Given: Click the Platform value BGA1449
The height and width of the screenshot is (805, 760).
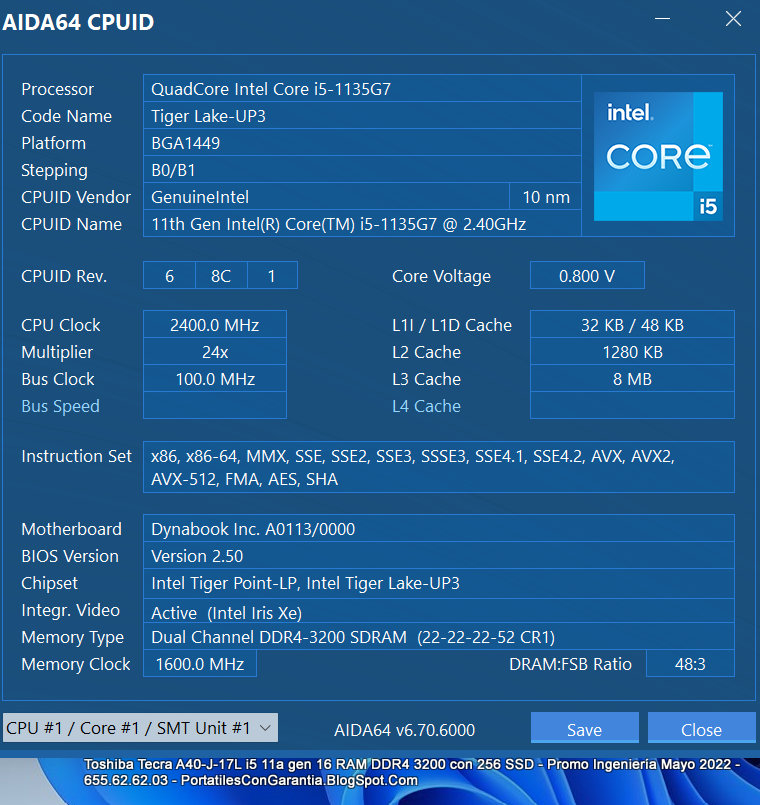Looking at the screenshot, I should [362, 143].
